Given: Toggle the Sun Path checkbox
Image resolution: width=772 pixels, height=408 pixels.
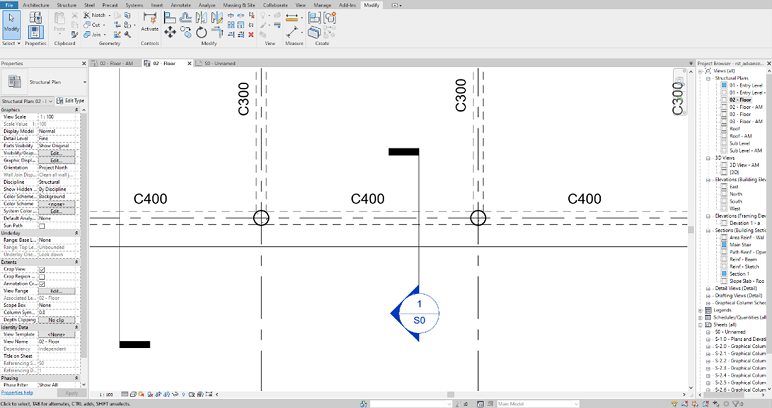Looking at the screenshot, I should pyautogui.click(x=42, y=226).
